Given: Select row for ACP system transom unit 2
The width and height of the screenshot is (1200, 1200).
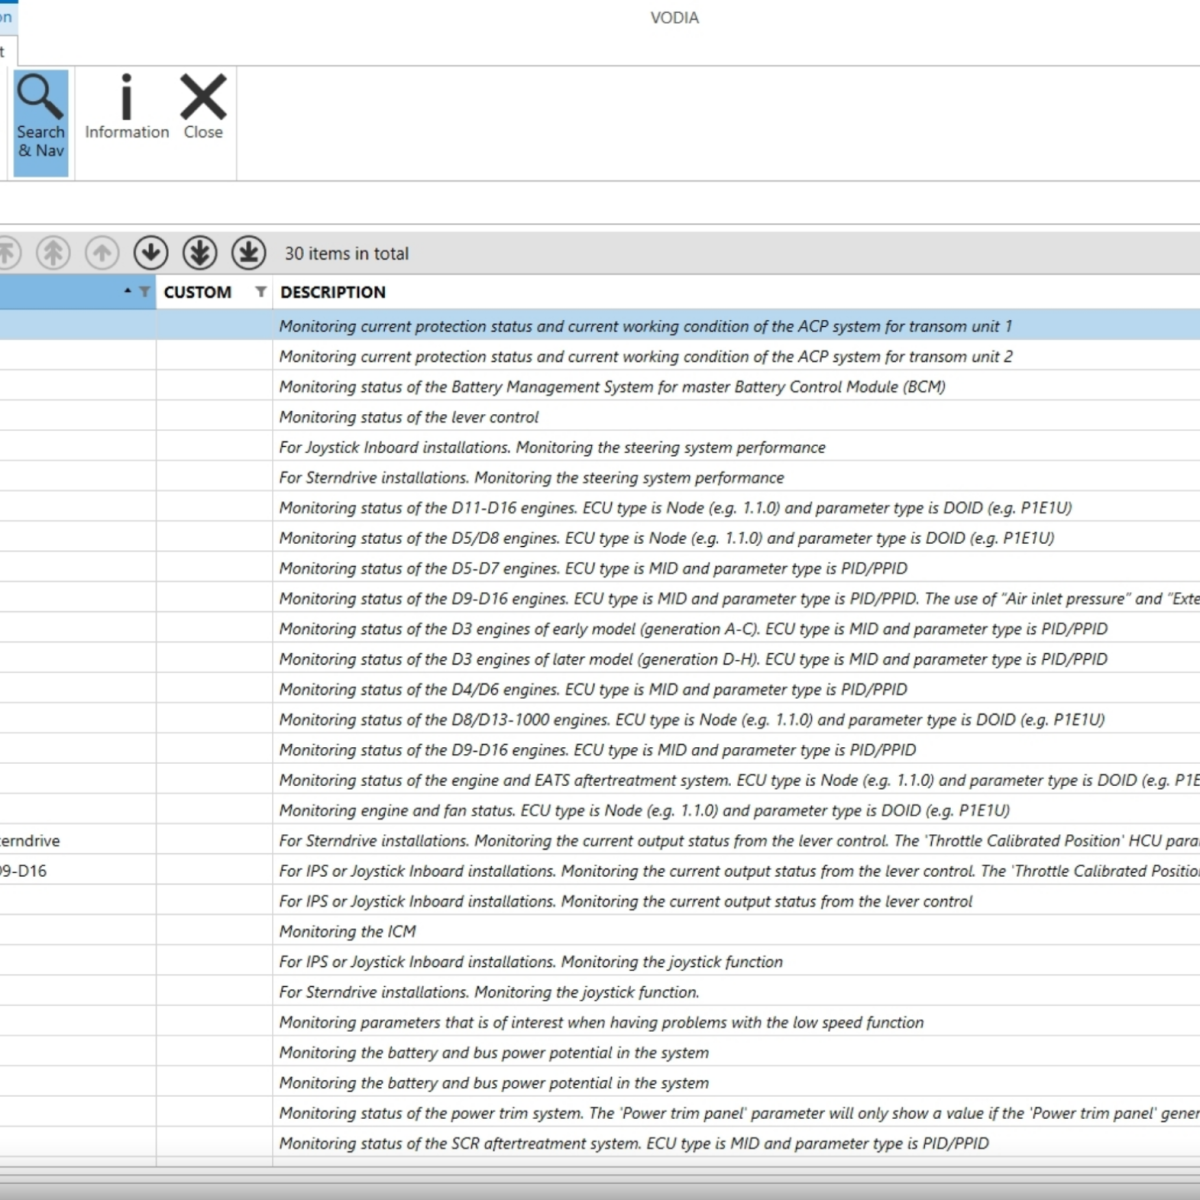Looking at the screenshot, I should 645,357.
